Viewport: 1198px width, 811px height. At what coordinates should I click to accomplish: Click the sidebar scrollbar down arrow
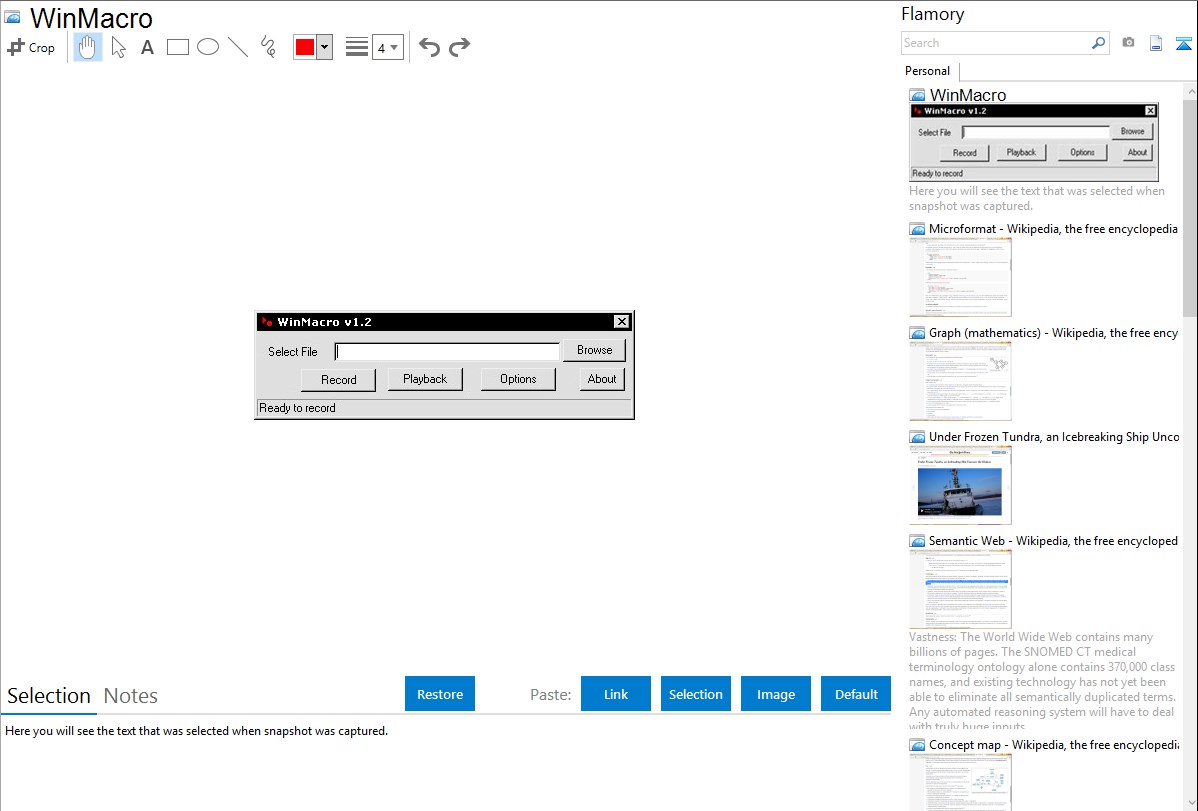click(x=1191, y=803)
